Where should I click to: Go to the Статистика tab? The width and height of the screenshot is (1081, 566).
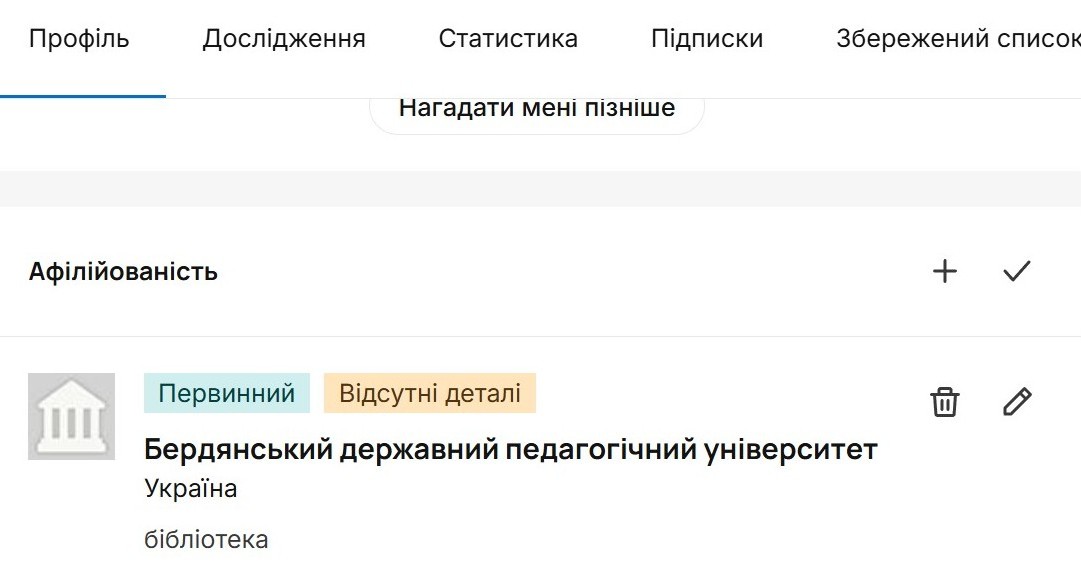pos(508,39)
